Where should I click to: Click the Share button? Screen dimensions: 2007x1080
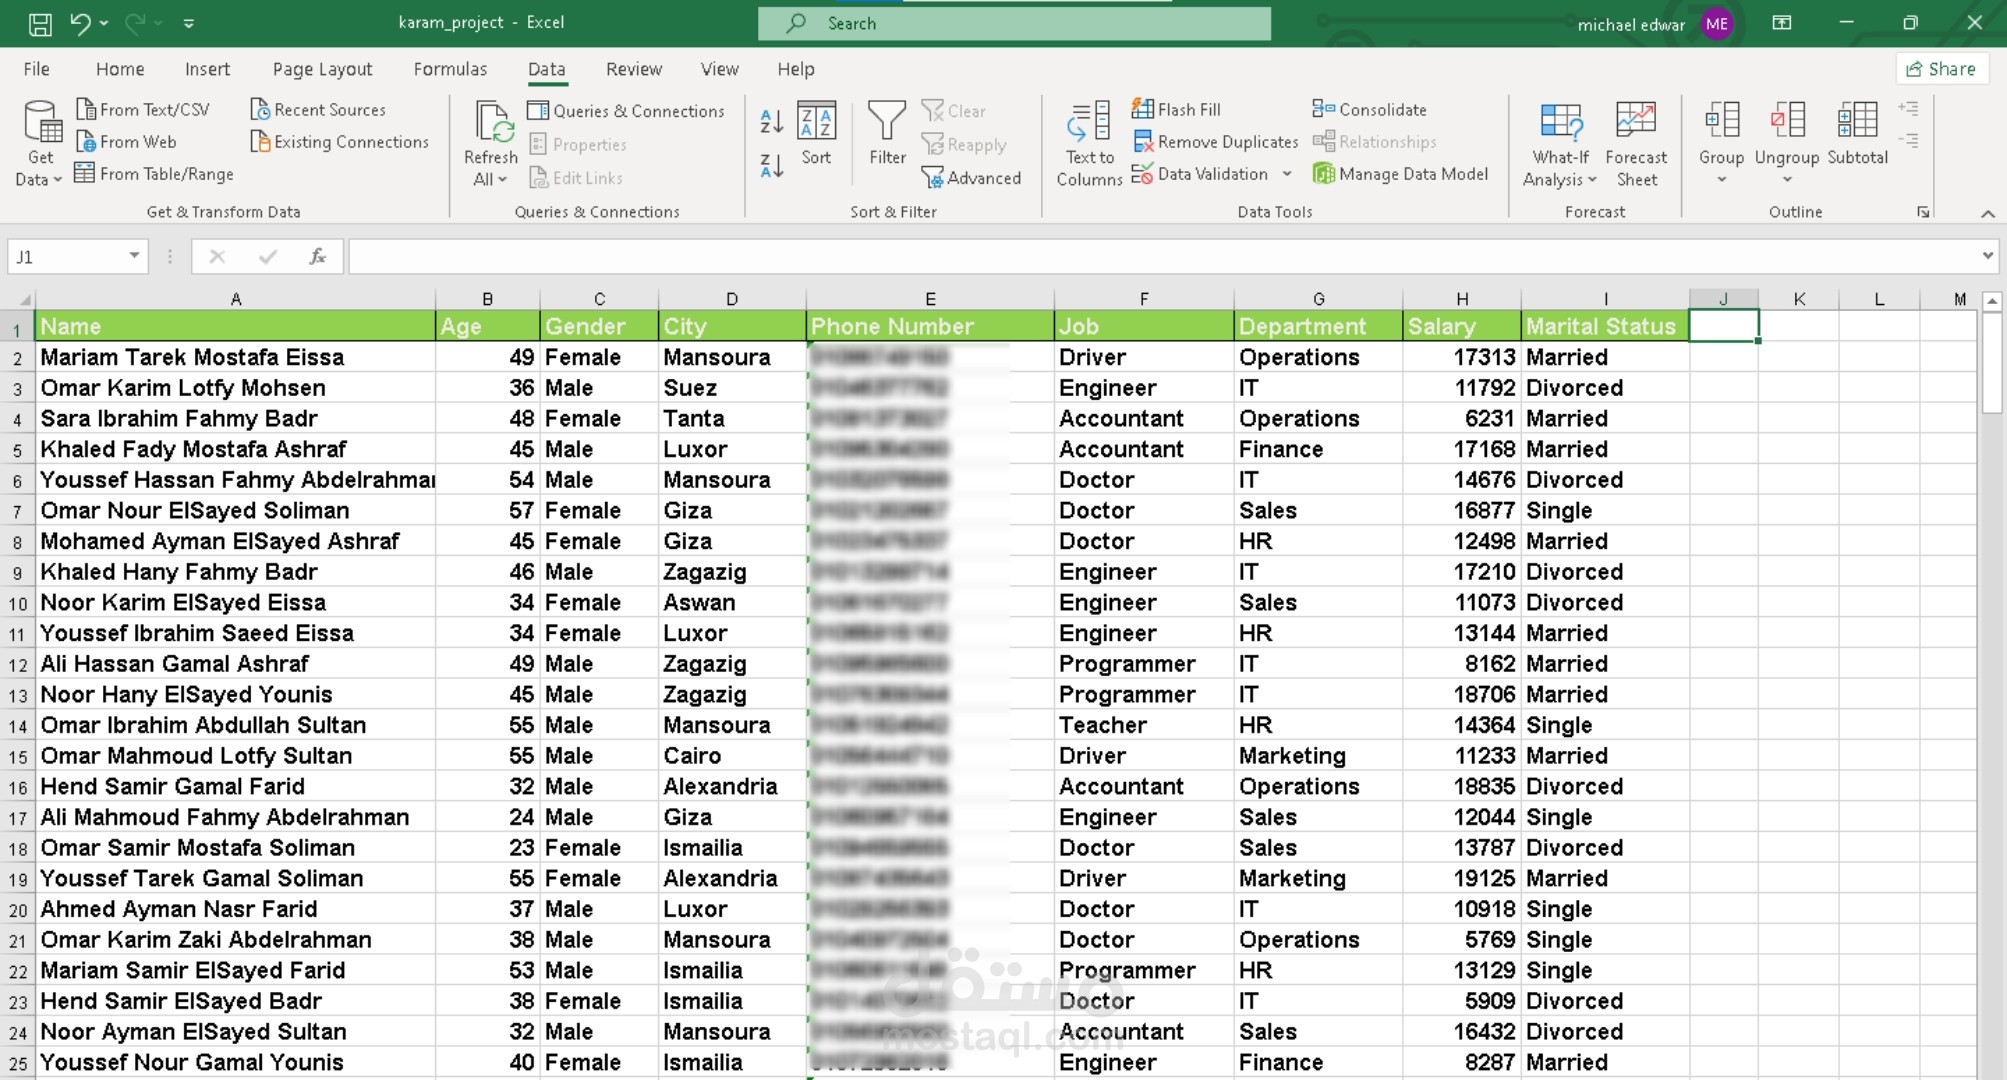tap(1941, 69)
